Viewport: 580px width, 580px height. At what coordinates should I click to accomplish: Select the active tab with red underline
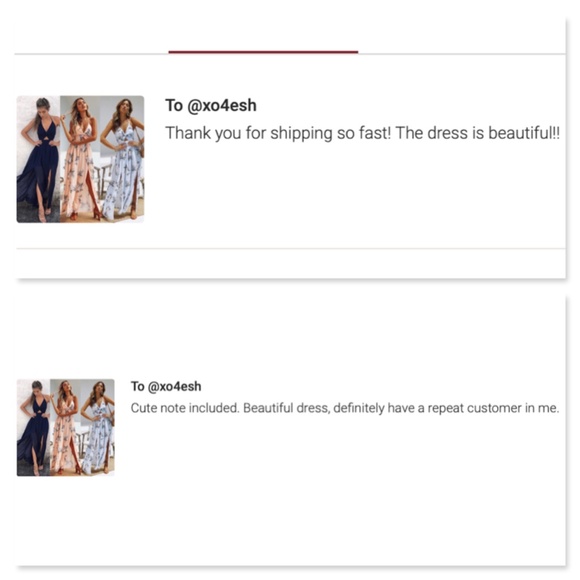(x=263, y=35)
